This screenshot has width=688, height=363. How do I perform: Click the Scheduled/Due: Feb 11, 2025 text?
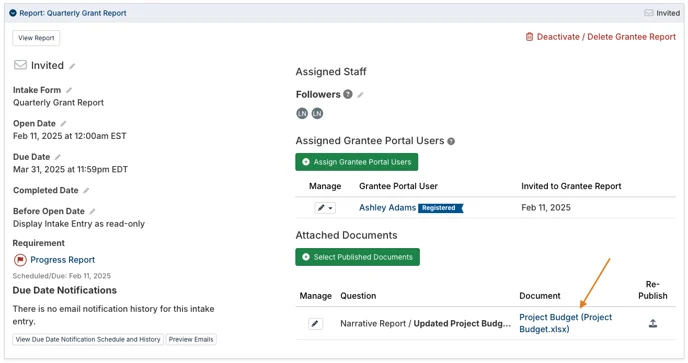(x=61, y=276)
